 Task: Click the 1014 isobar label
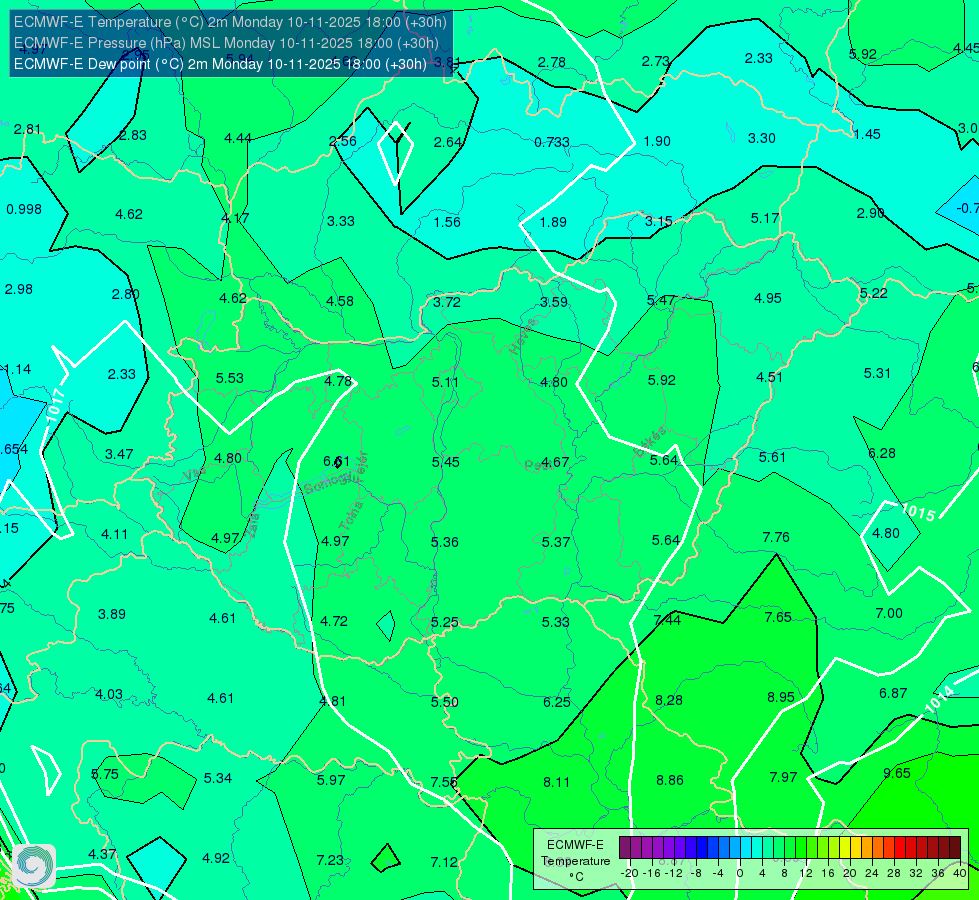click(x=940, y=700)
